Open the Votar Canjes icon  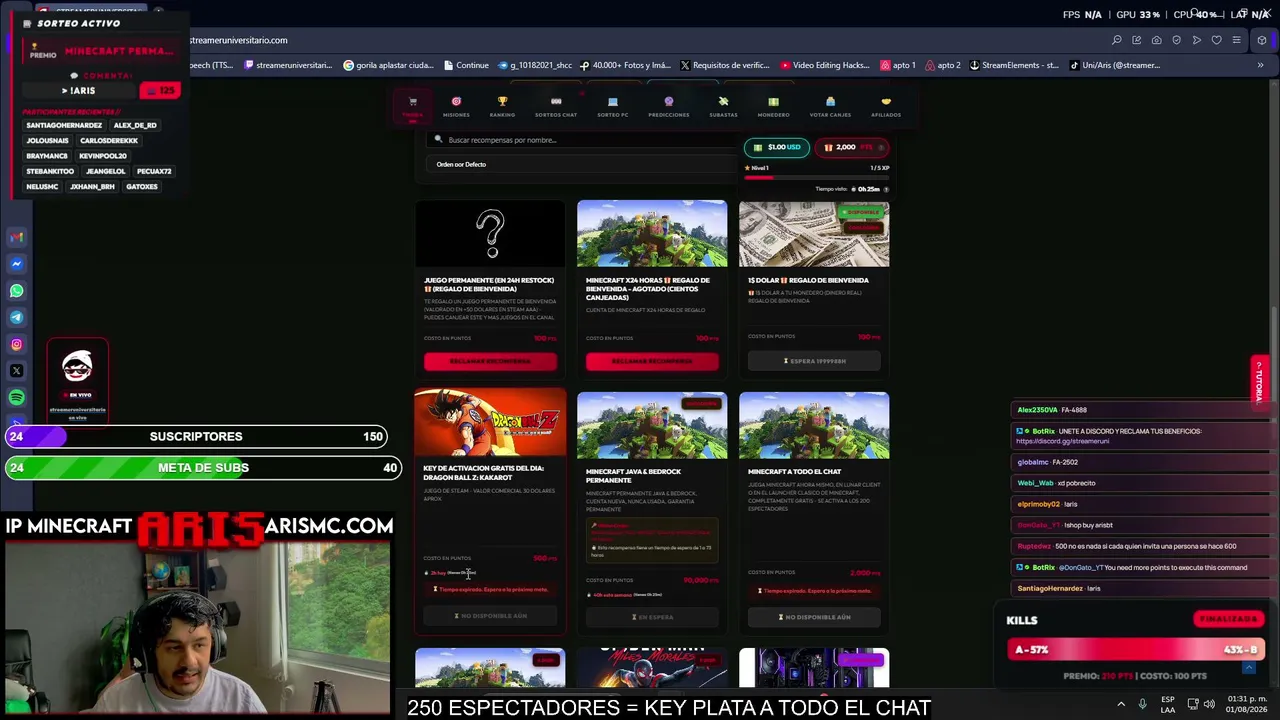(x=830, y=101)
